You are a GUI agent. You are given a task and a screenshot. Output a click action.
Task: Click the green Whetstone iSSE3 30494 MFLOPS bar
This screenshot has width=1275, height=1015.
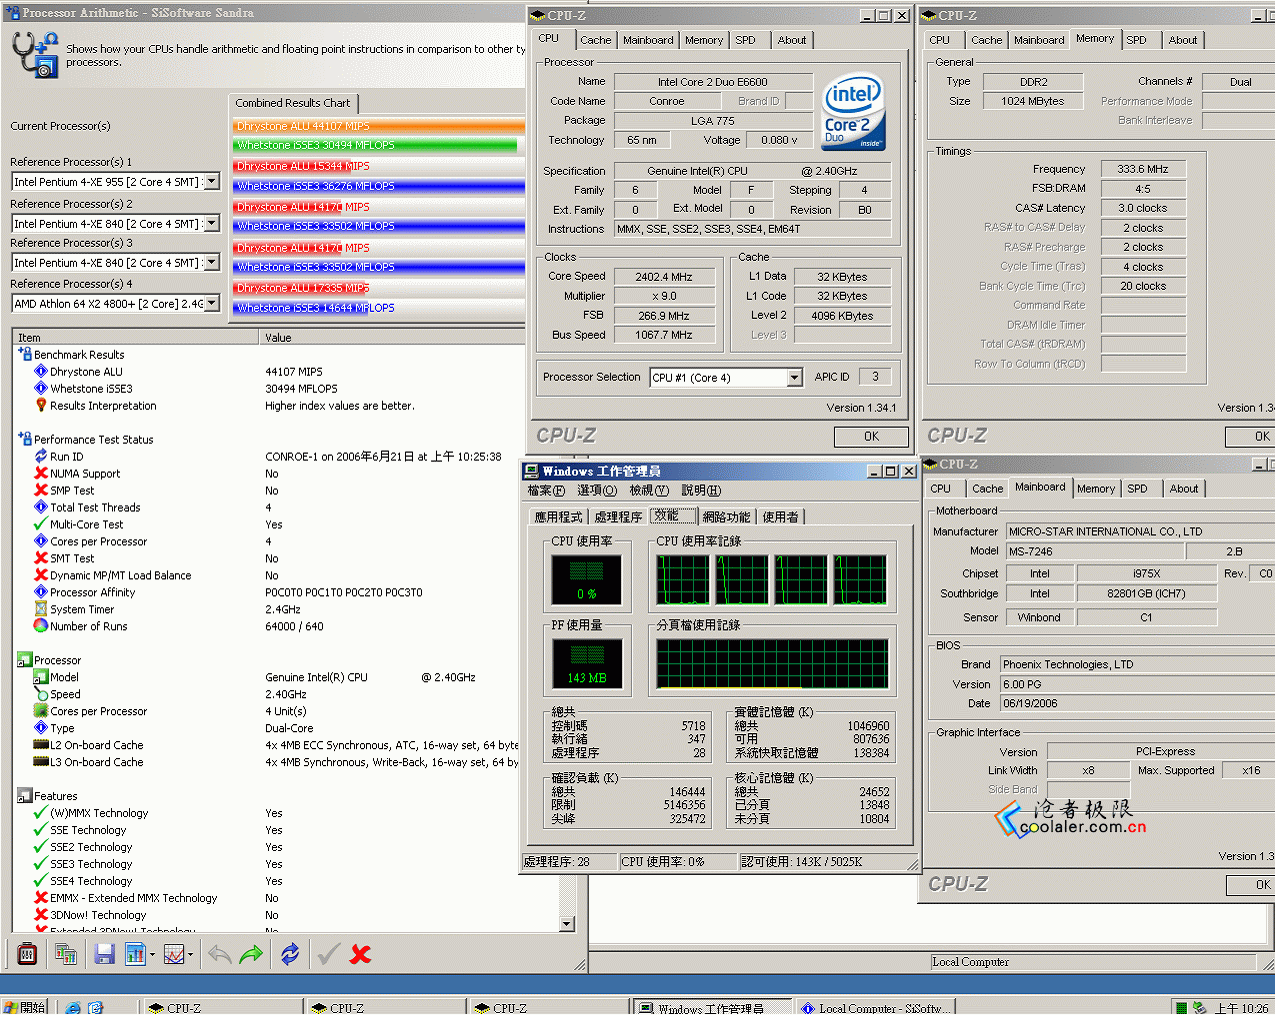point(375,145)
